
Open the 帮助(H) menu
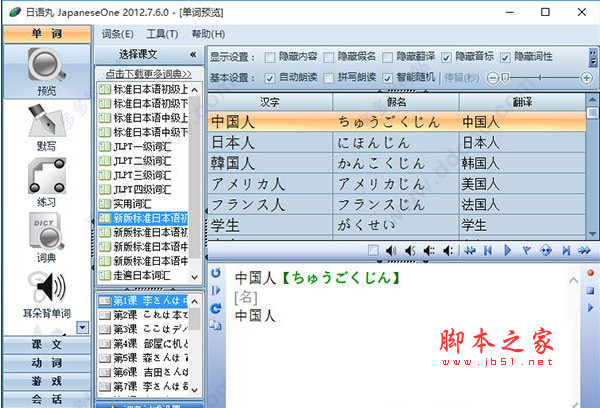(208, 34)
